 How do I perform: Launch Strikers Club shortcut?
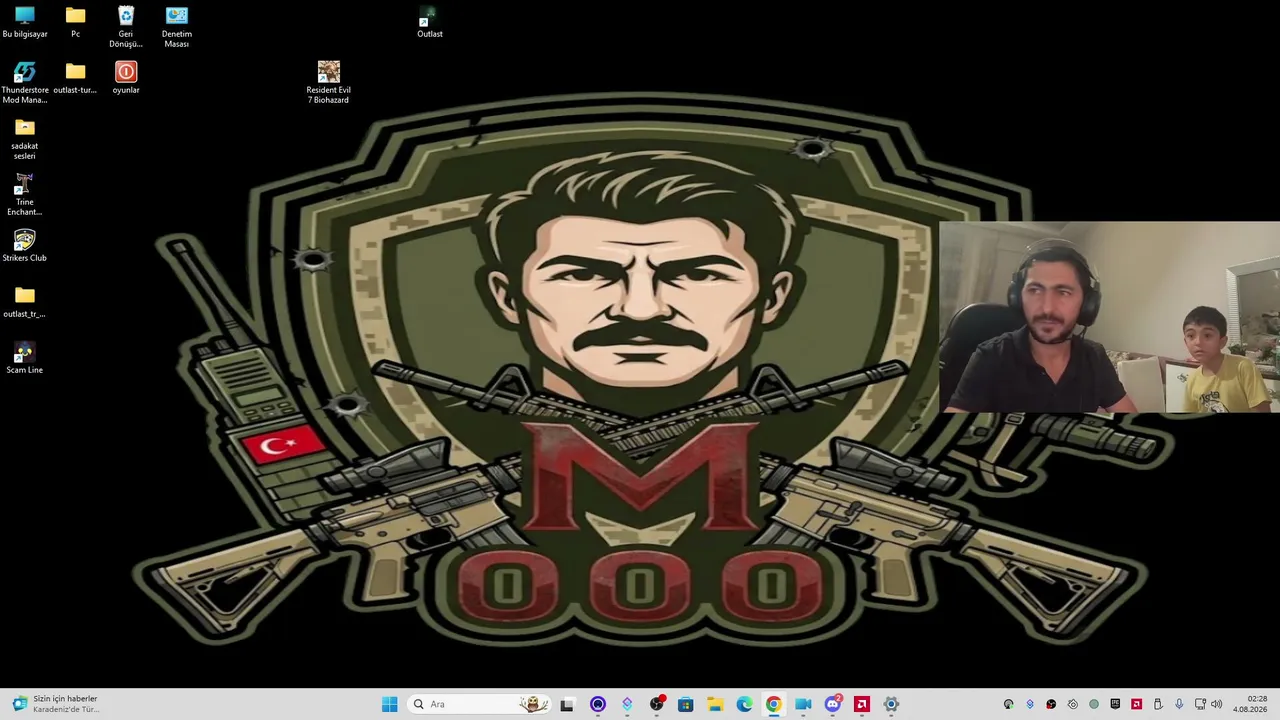[x=25, y=246]
